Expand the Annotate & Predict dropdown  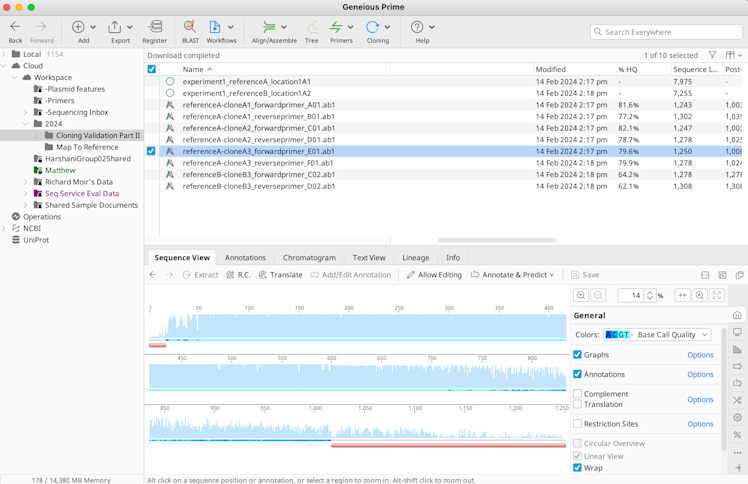tap(514, 275)
